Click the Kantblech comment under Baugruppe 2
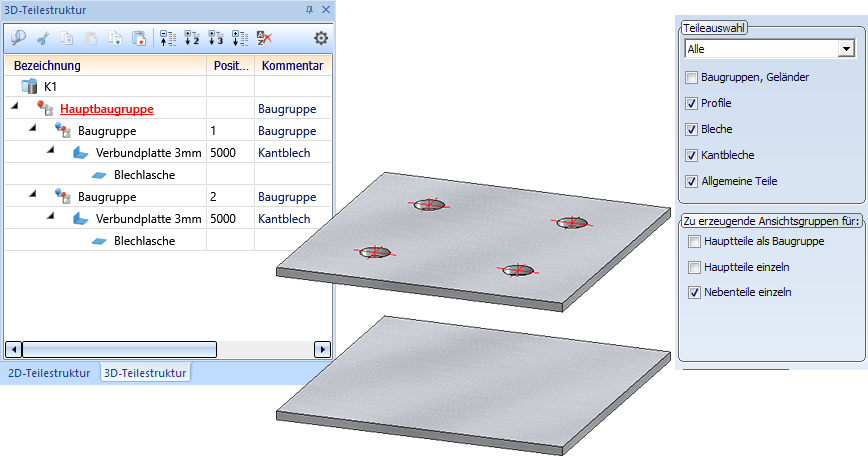 pyautogui.click(x=284, y=219)
